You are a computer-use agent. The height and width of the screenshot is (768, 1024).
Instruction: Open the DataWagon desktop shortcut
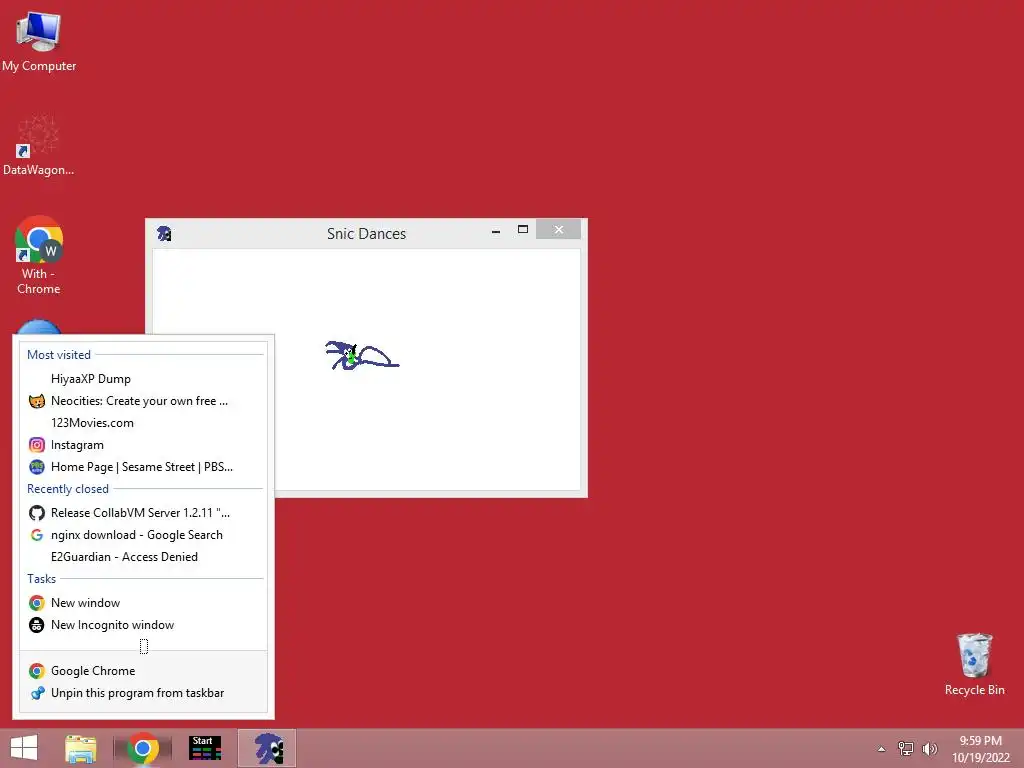tap(39, 145)
